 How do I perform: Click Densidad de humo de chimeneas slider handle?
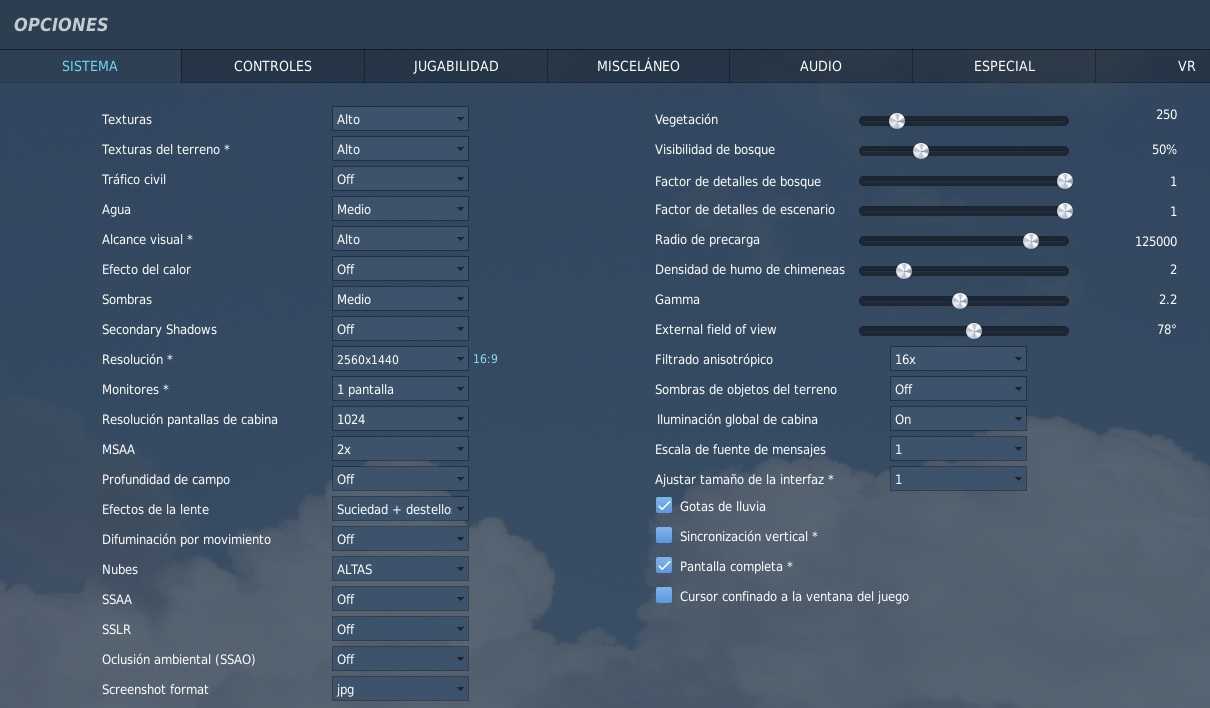pyautogui.click(x=904, y=271)
